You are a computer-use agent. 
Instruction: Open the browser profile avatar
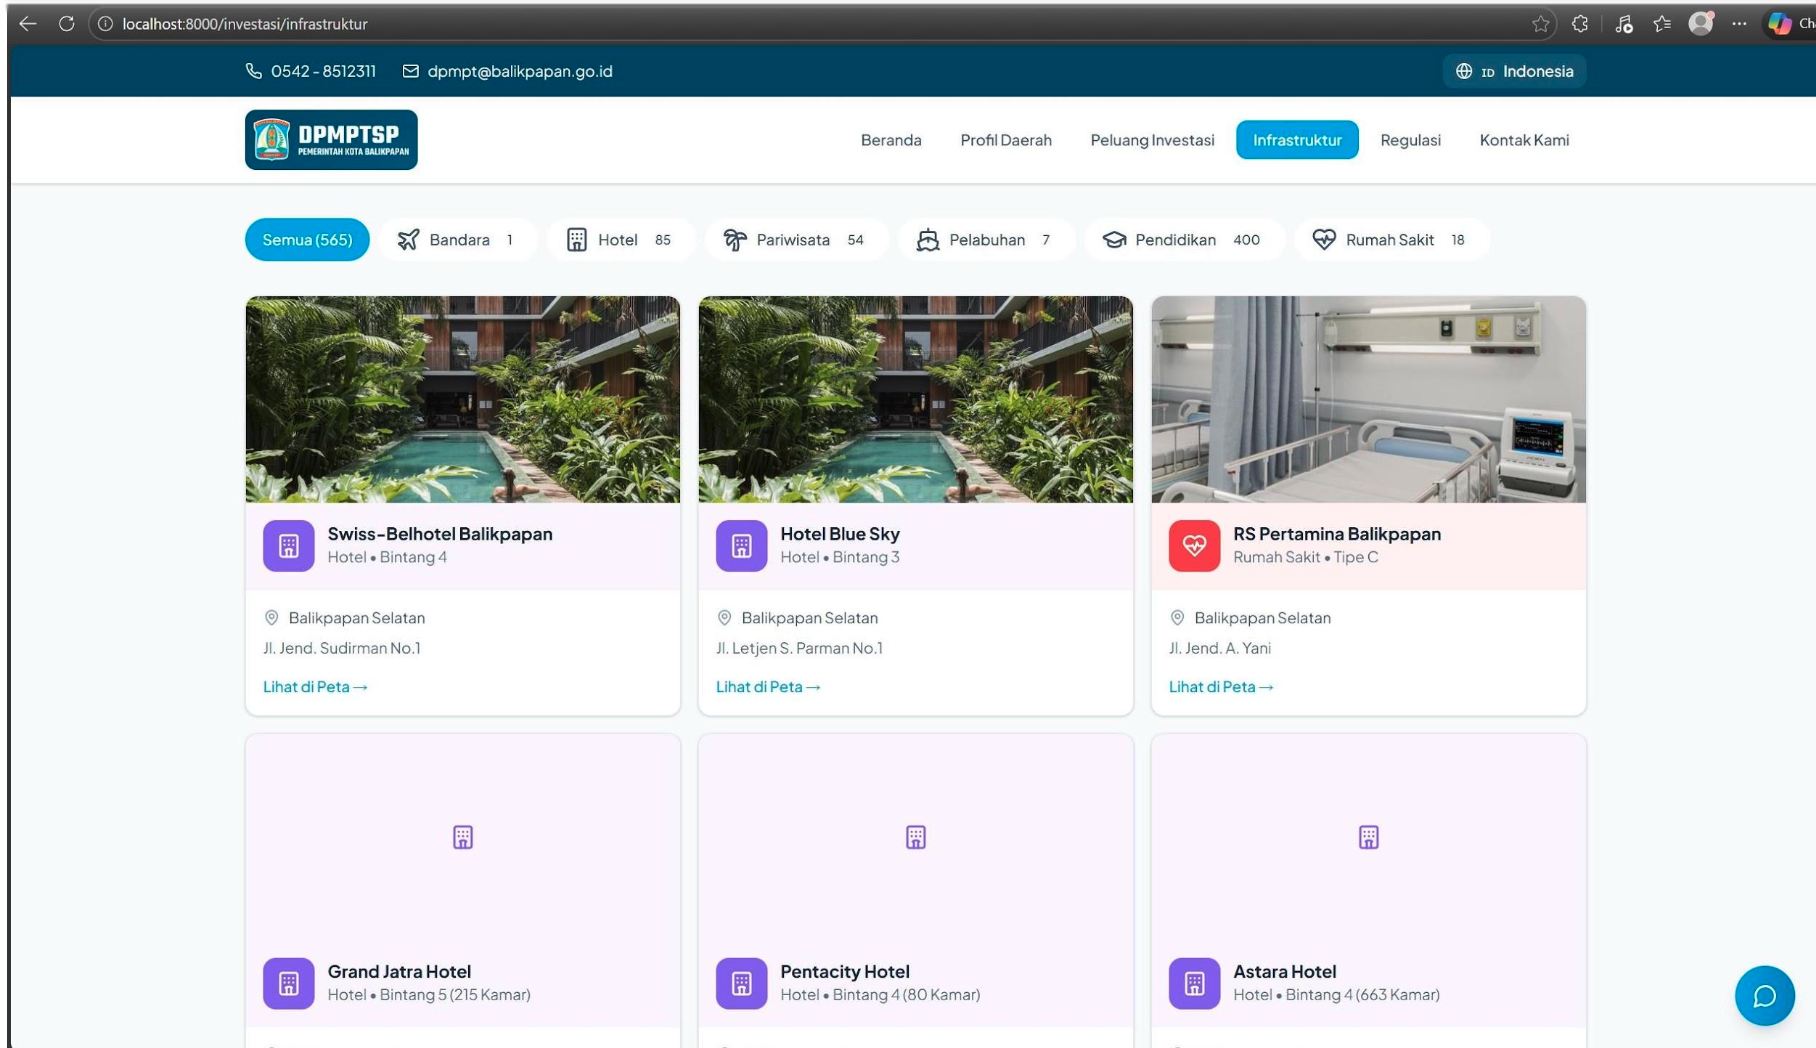[x=1700, y=23]
